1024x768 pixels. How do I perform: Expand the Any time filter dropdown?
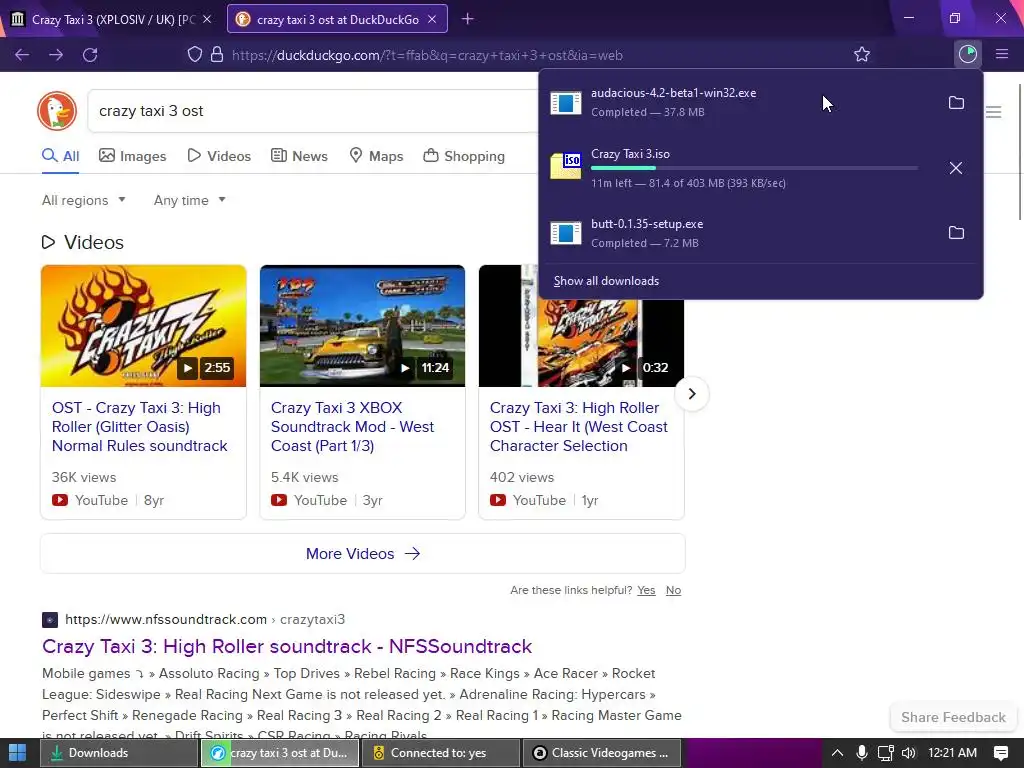(x=189, y=200)
